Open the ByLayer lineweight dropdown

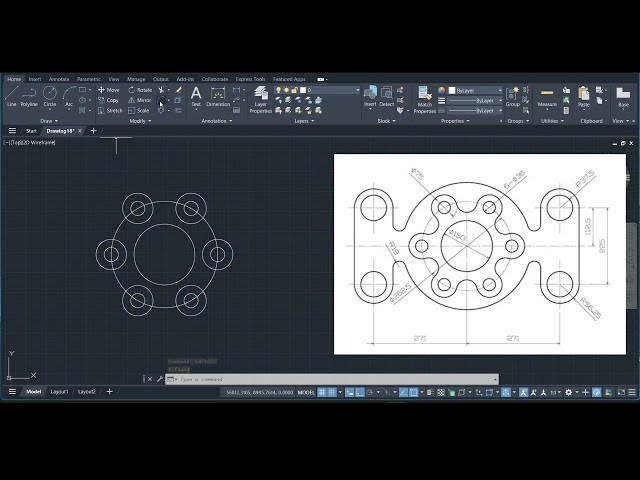click(x=500, y=100)
